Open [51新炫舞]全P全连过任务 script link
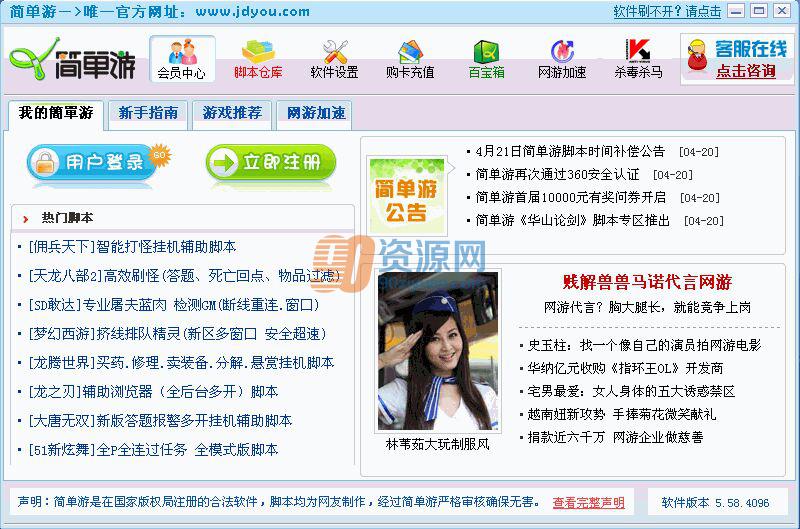The height and width of the screenshot is (529, 800). tap(154, 450)
